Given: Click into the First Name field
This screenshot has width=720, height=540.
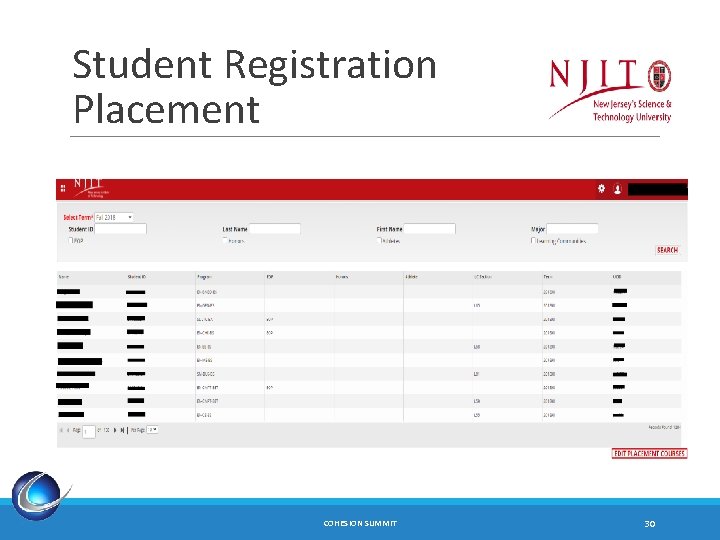Looking at the screenshot, I should click(429, 229).
